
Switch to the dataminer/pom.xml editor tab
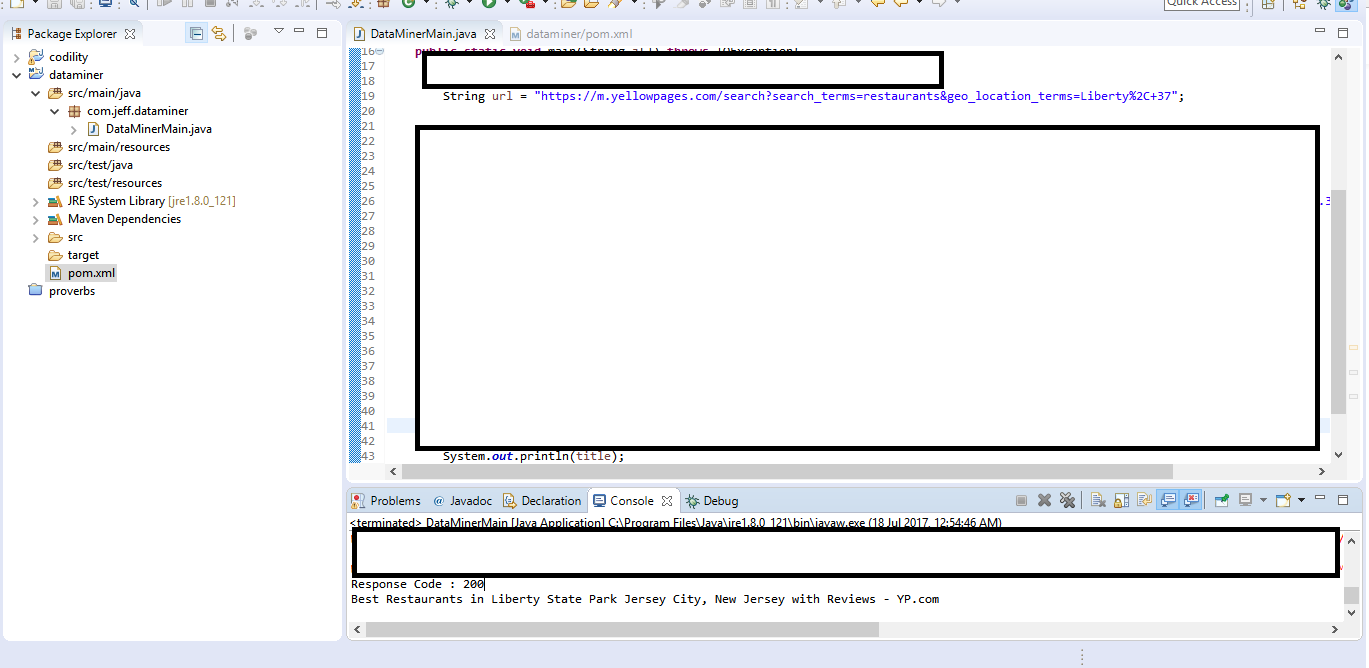571,33
